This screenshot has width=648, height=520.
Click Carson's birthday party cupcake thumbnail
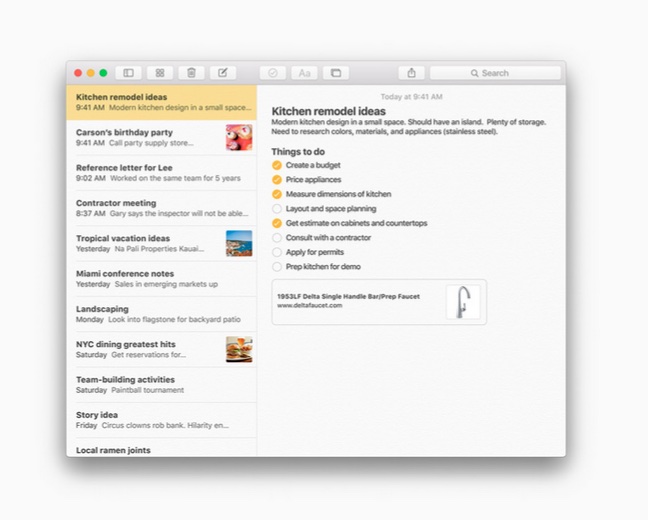point(239,138)
